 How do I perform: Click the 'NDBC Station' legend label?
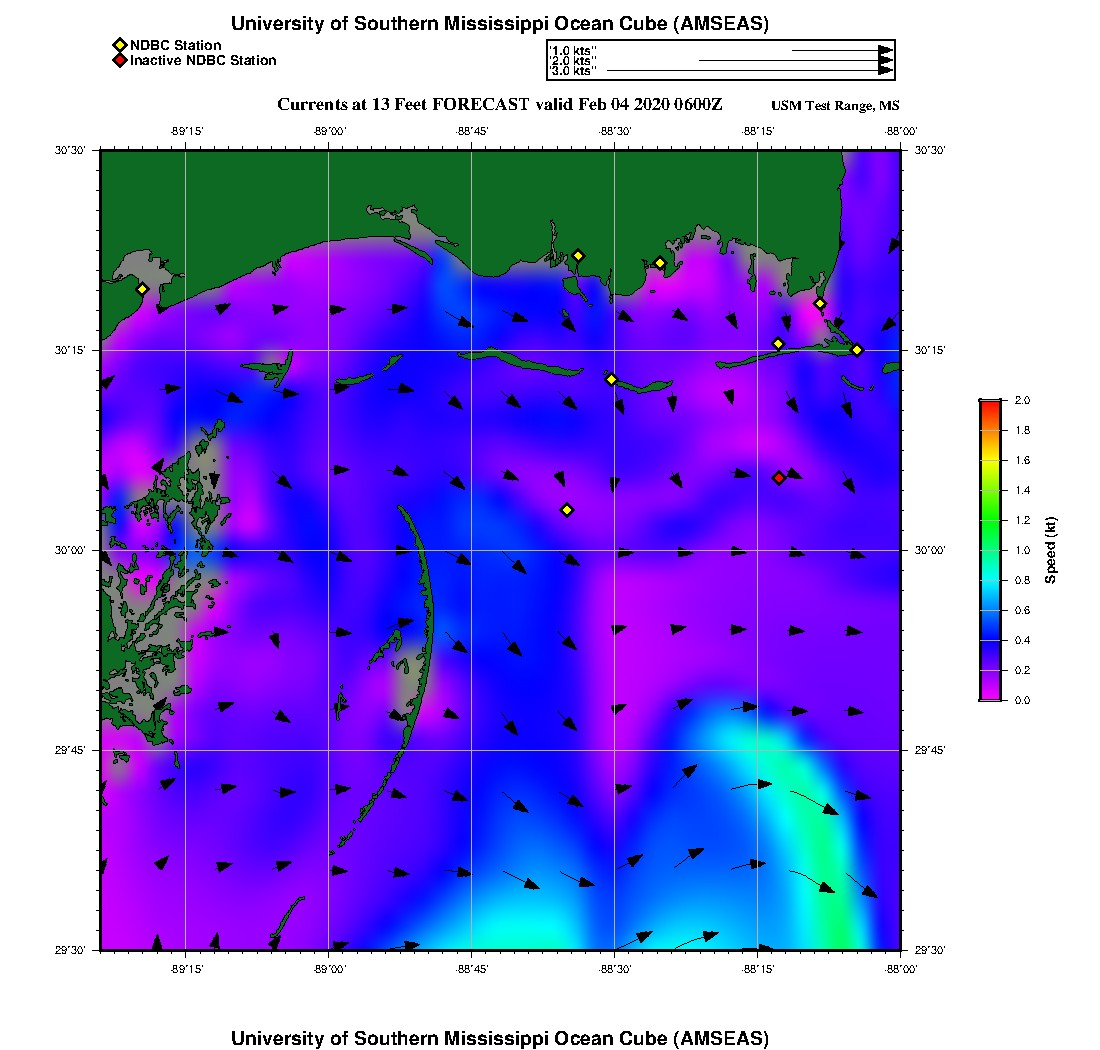coord(176,45)
